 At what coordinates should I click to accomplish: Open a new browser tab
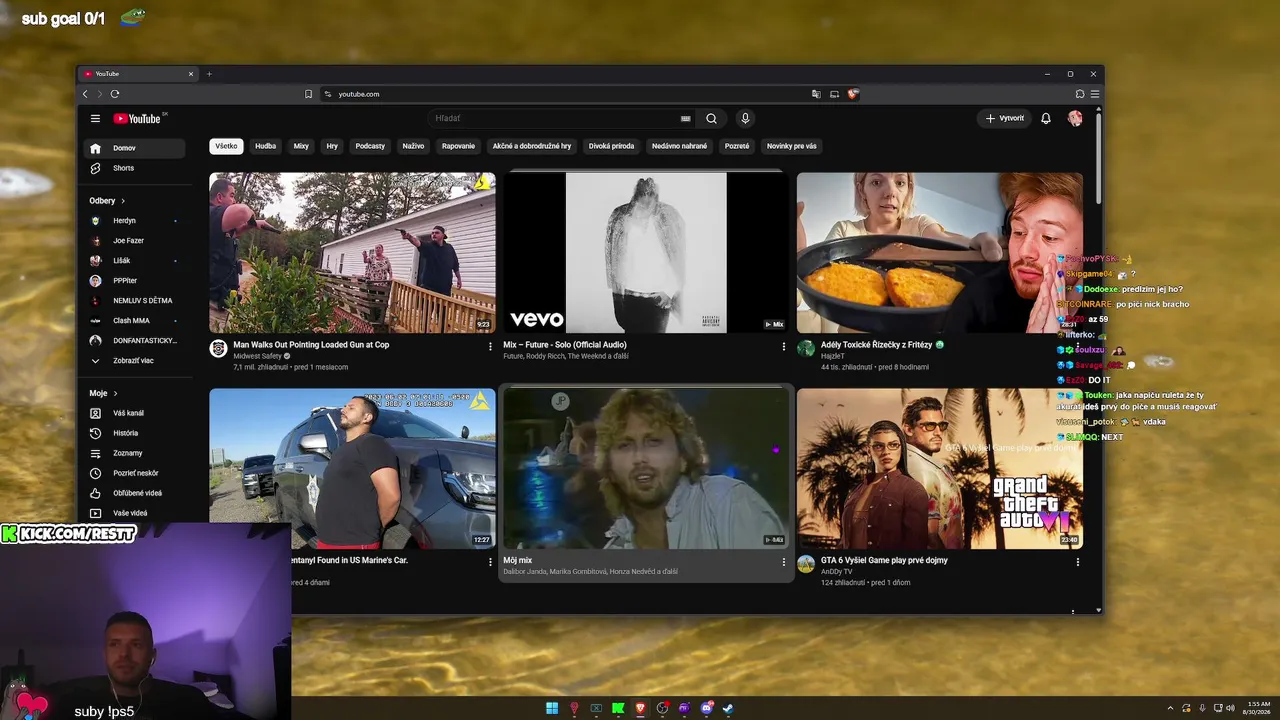coord(209,74)
